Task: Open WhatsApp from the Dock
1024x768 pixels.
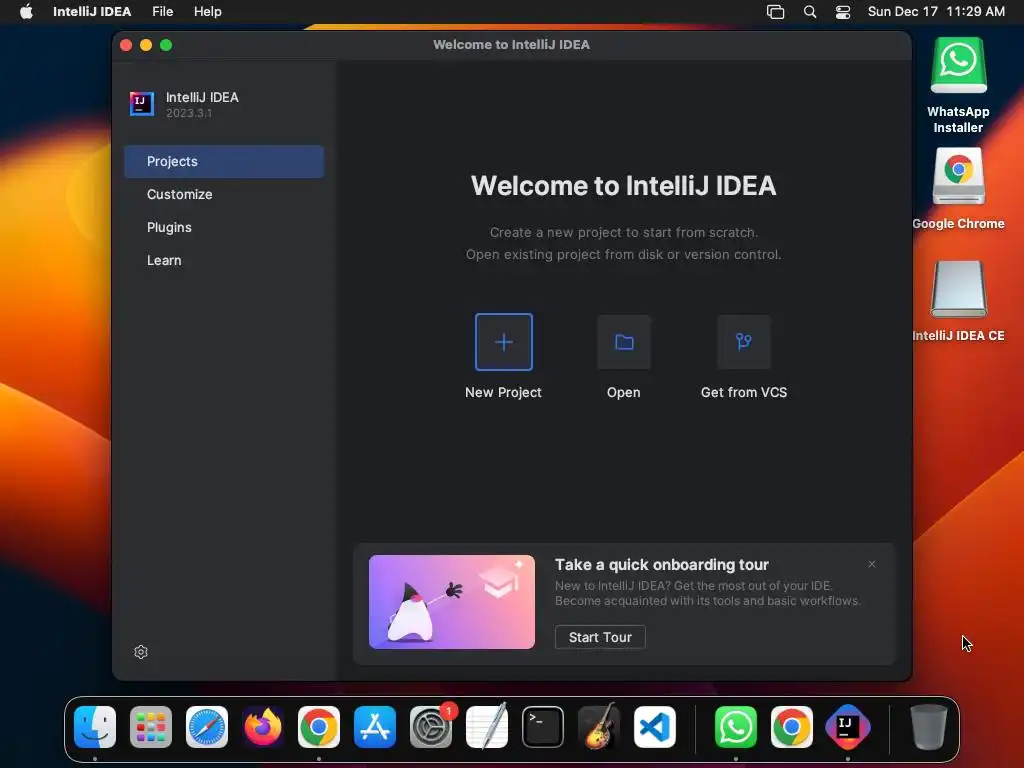Action: pos(736,727)
